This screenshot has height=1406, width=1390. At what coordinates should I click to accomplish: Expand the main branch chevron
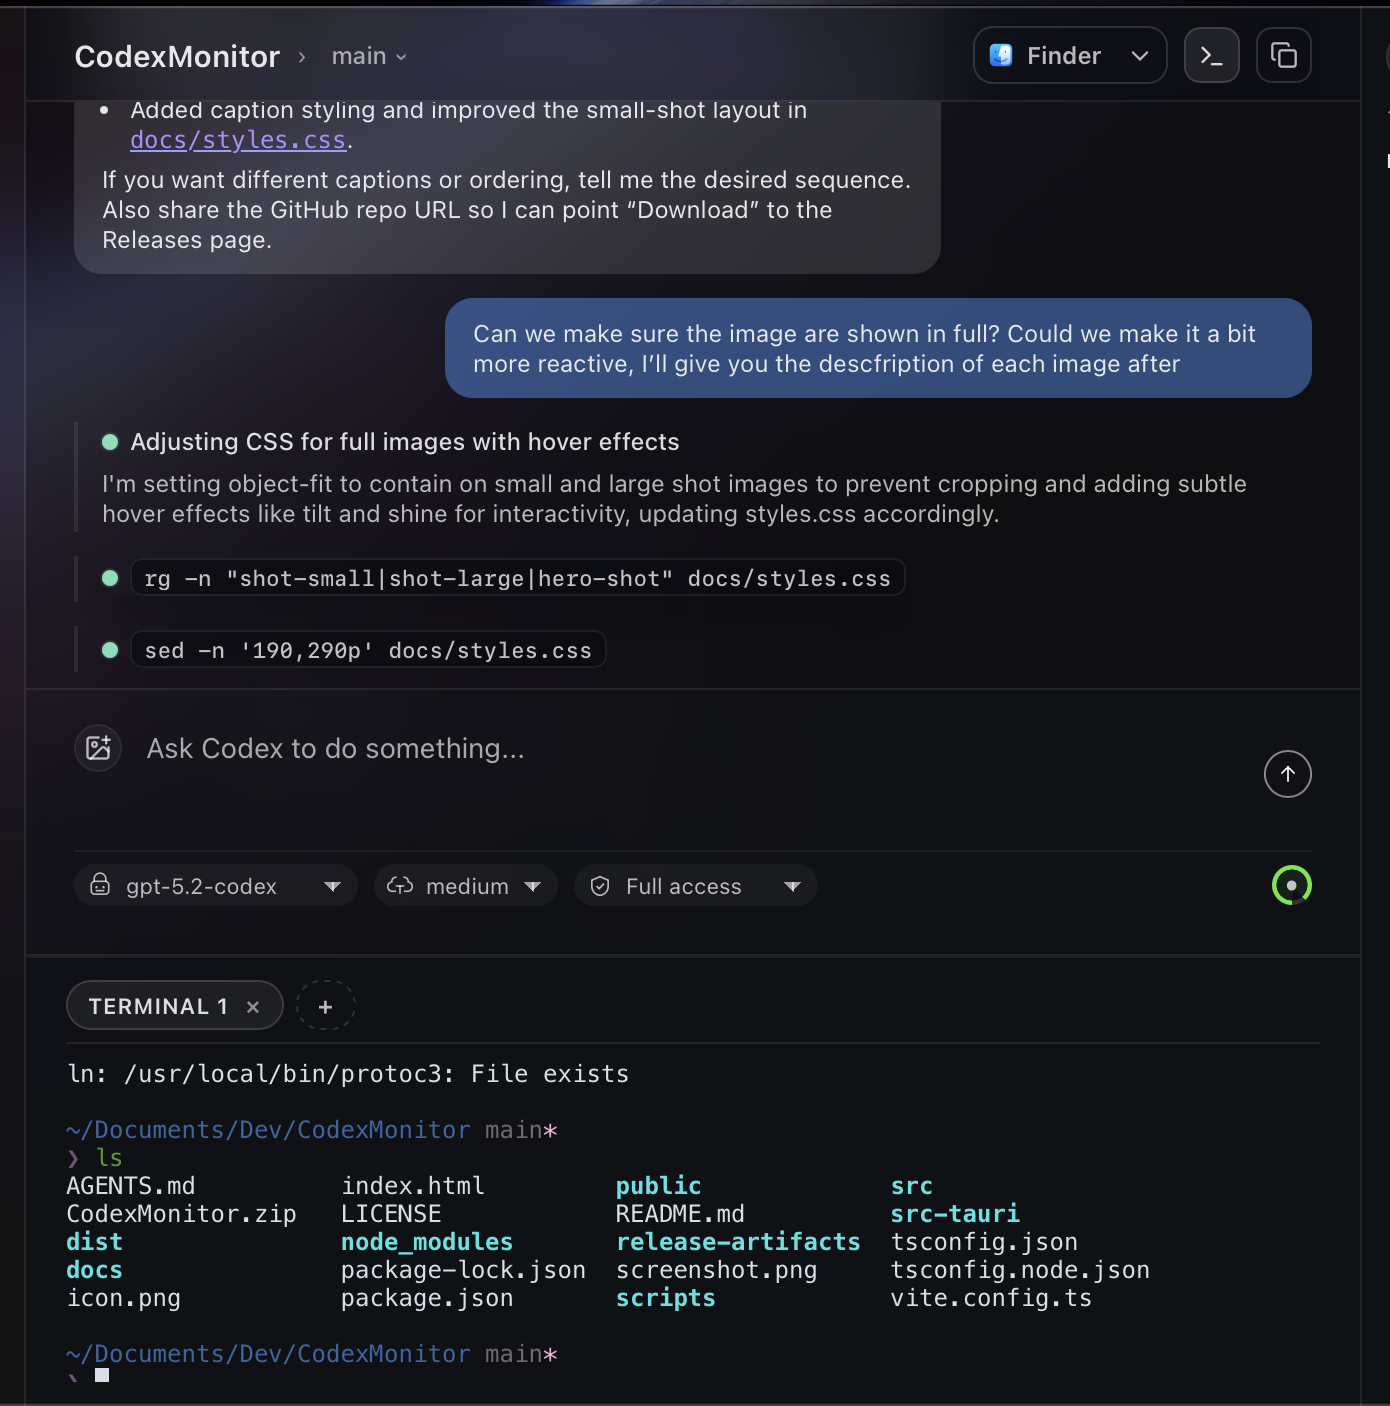(x=399, y=57)
